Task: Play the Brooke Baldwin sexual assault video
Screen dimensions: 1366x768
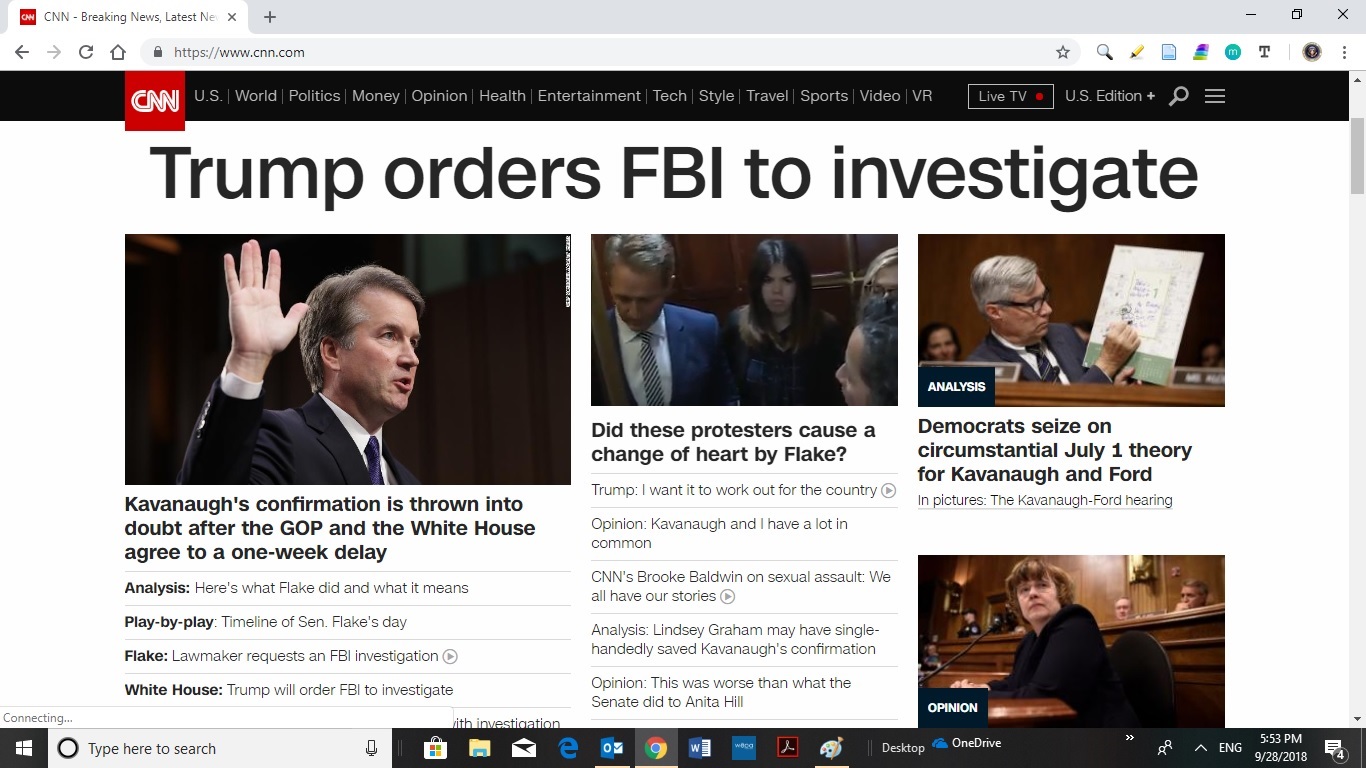Action: (x=728, y=597)
